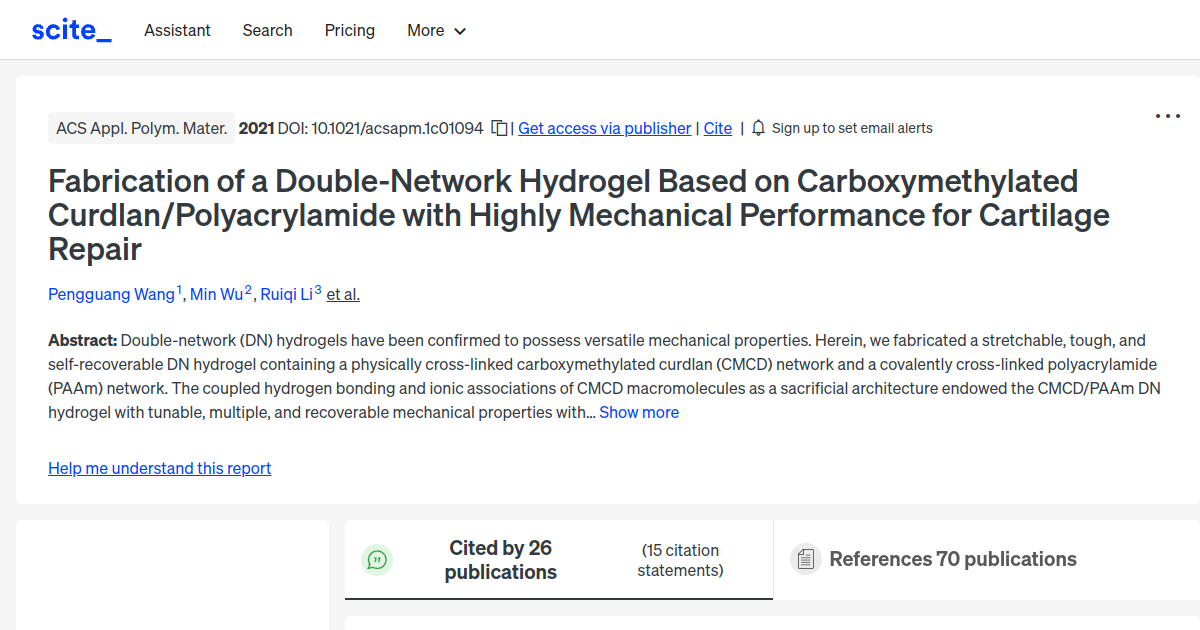This screenshot has height=630, width=1200.
Task: Expand the More navigation menu
Action: (x=436, y=31)
